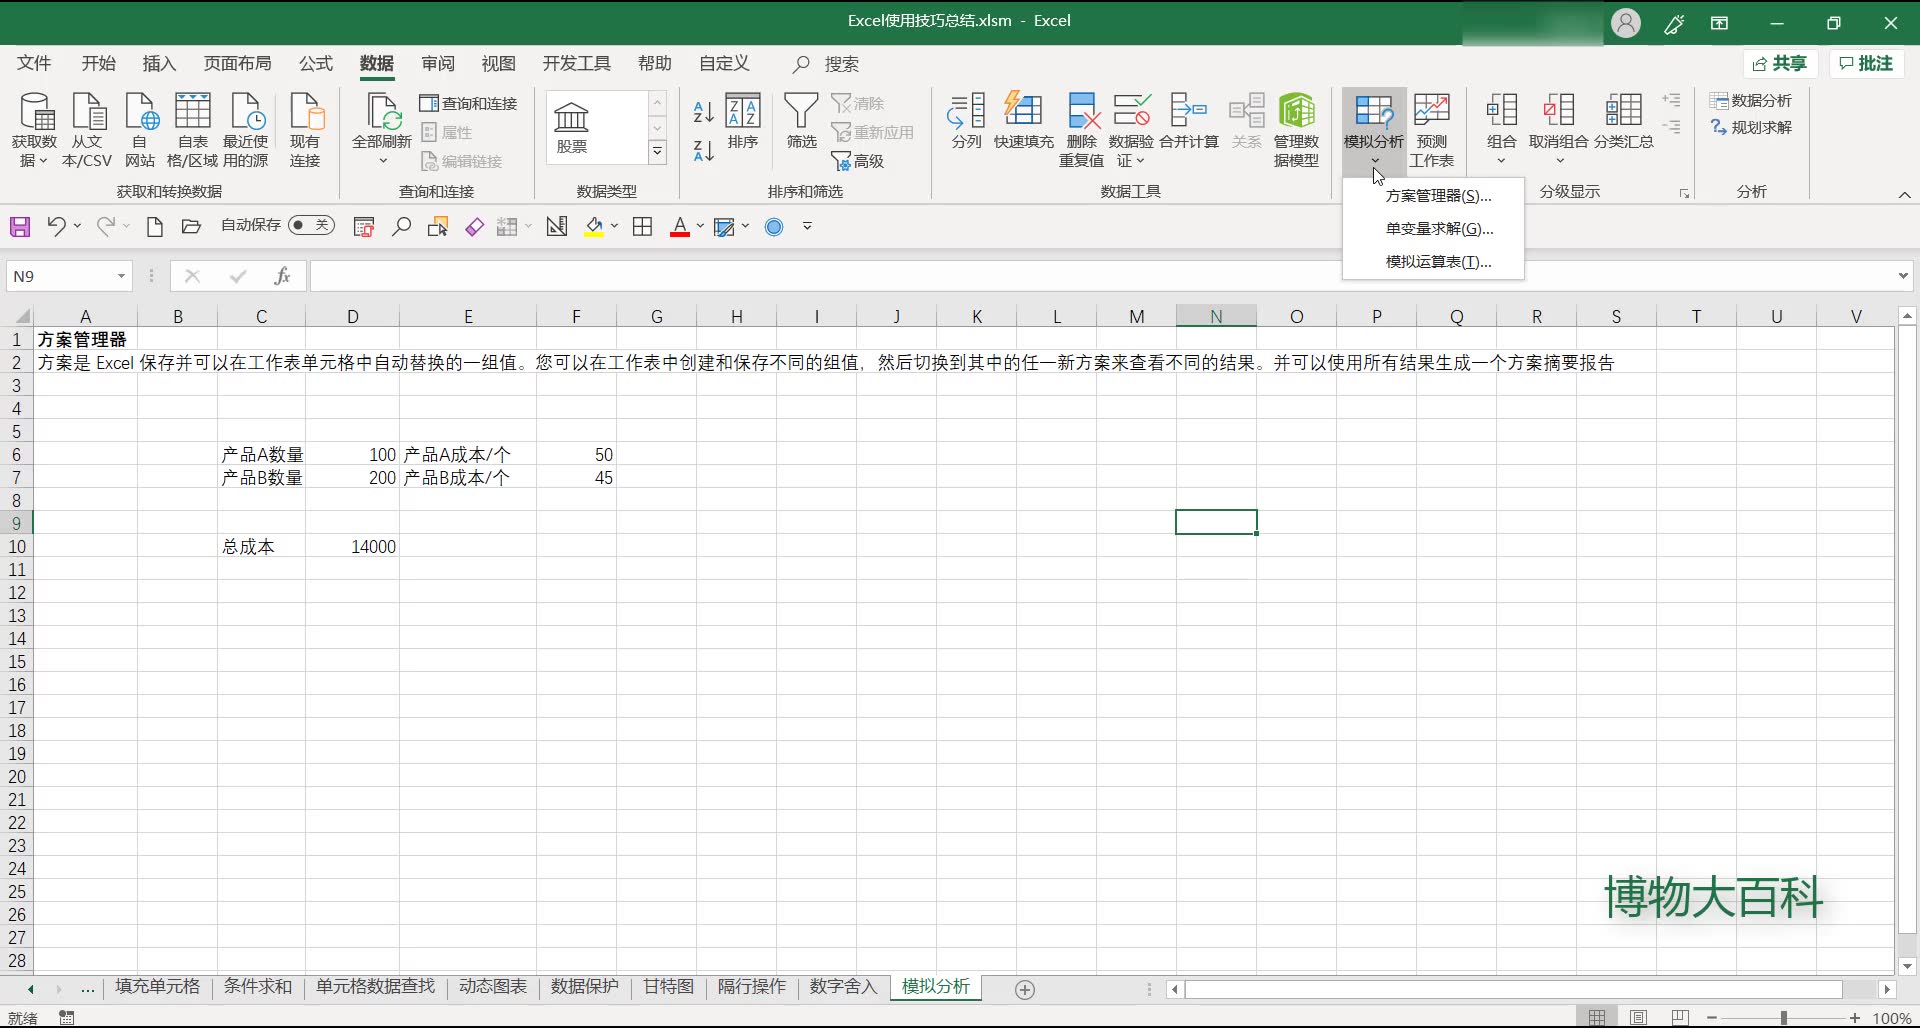The image size is (1920, 1028).
Task: Expand the 模拟分析 dropdown arrow
Action: pyautogui.click(x=1375, y=161)
